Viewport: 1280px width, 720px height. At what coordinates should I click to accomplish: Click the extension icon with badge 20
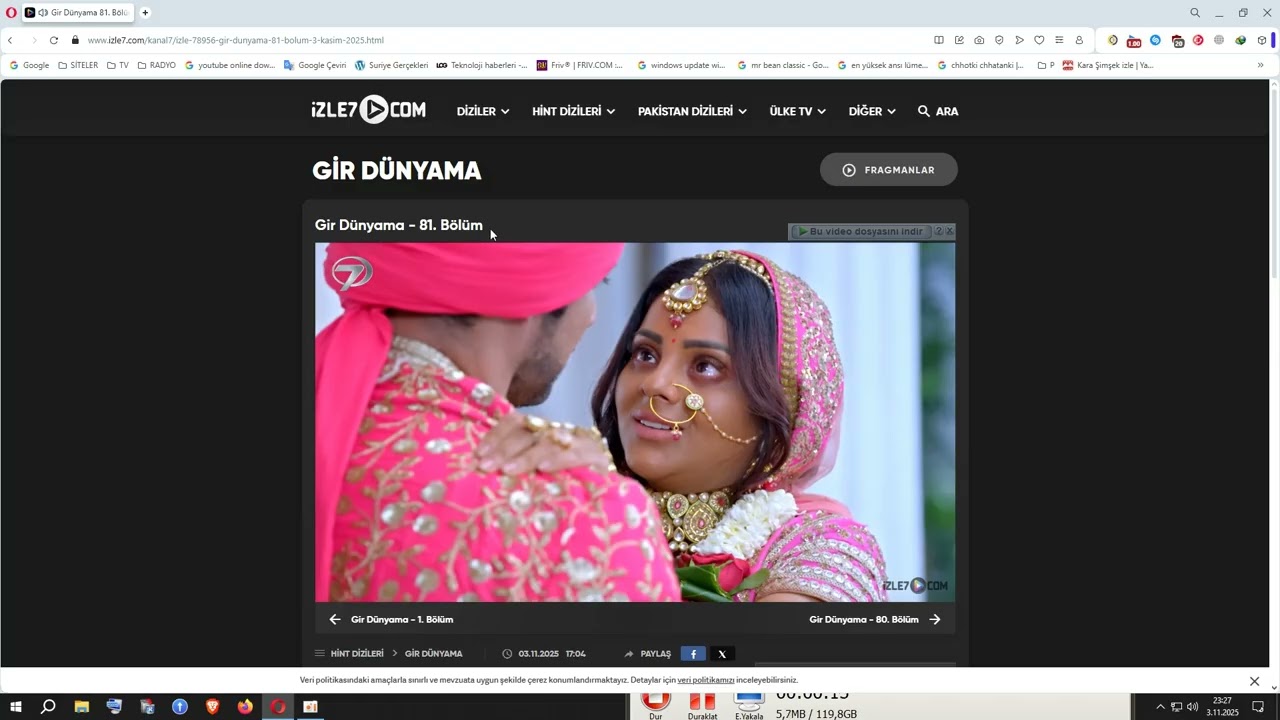click(1177, 41)
